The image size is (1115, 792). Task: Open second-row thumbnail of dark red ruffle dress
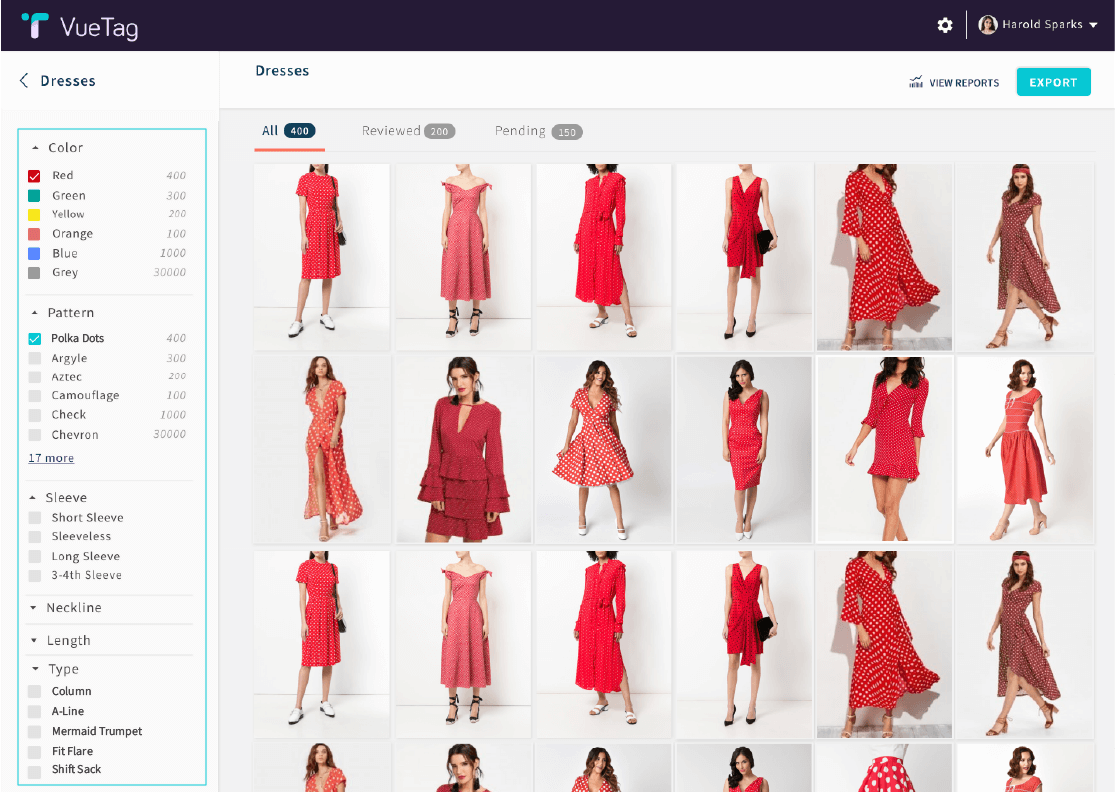[463, 449]
